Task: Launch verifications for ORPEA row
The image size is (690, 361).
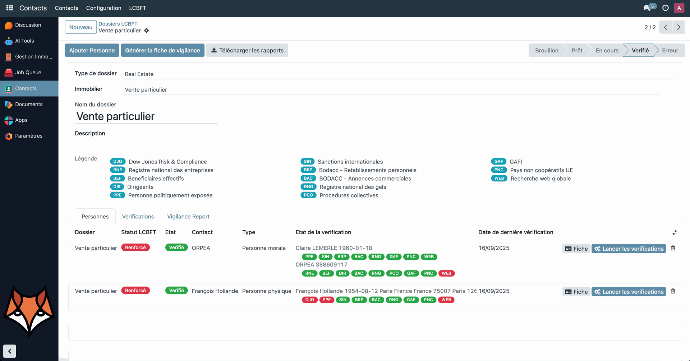Action: click(629, 249)
